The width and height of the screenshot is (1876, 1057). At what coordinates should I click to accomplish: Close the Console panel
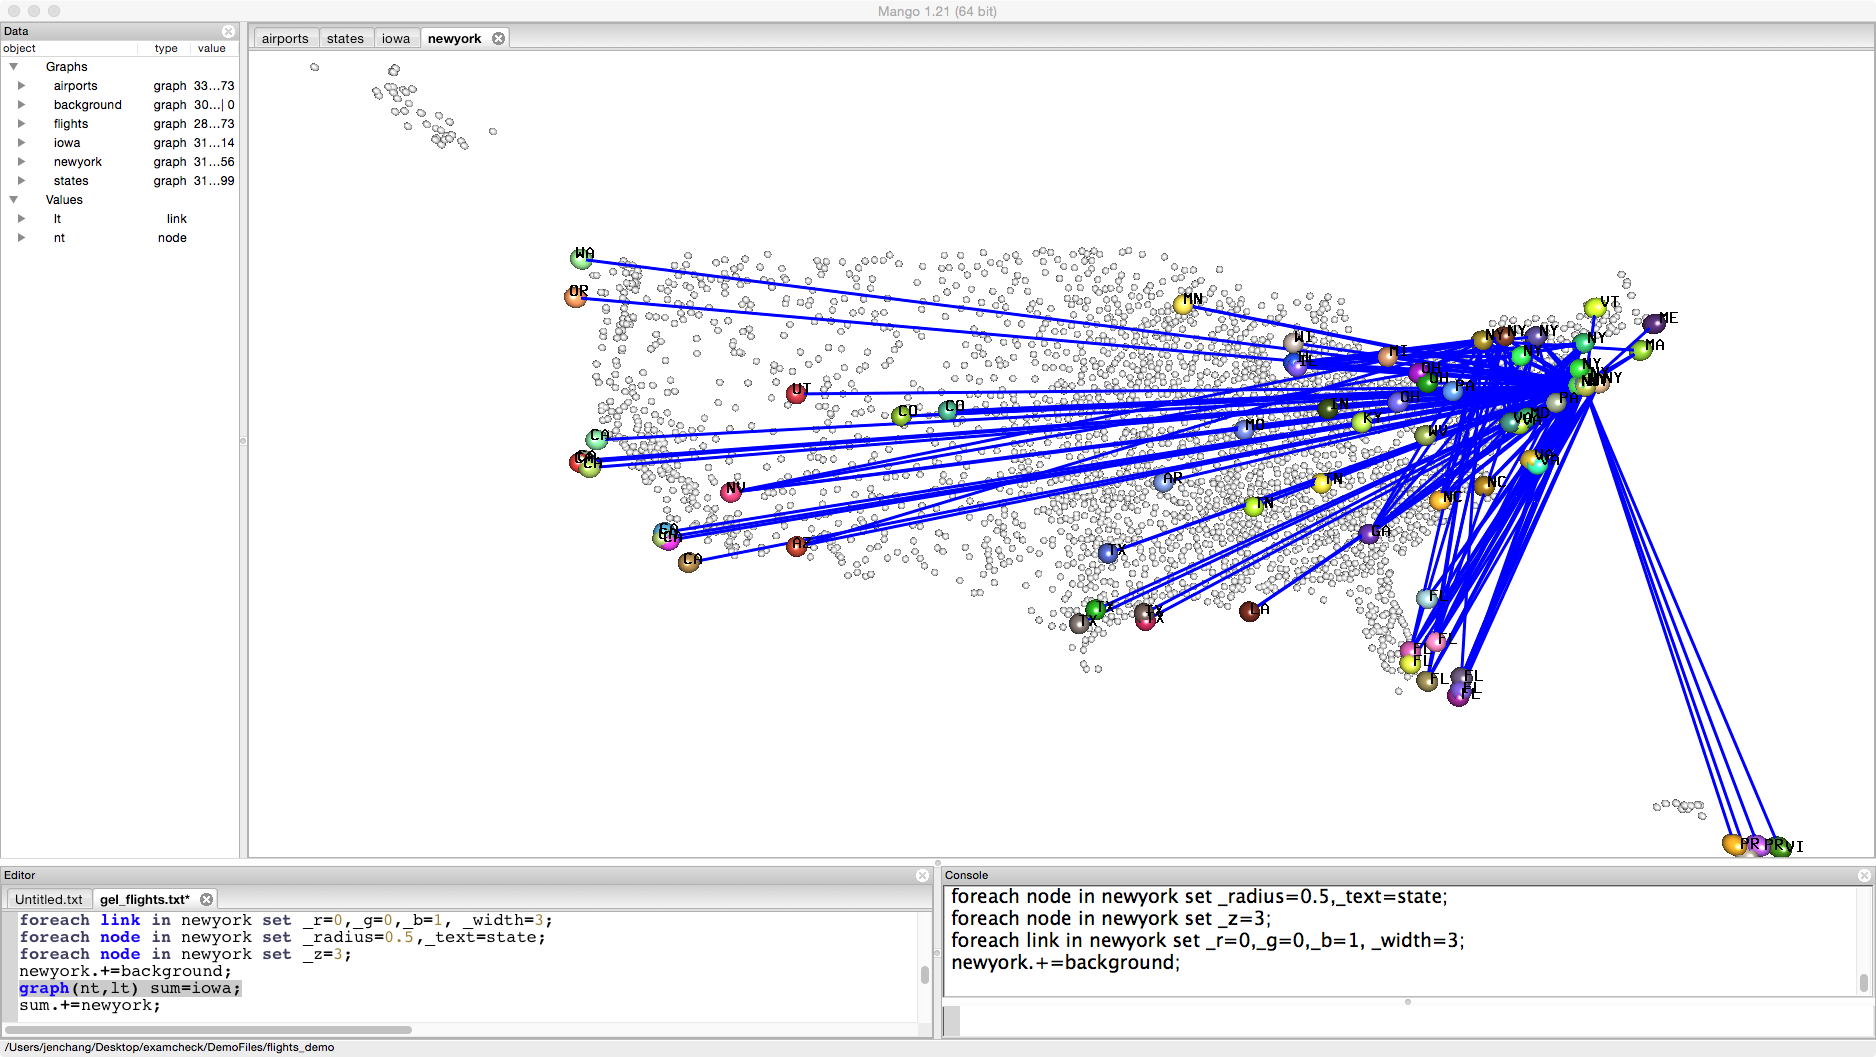[x=1864, y=875]
